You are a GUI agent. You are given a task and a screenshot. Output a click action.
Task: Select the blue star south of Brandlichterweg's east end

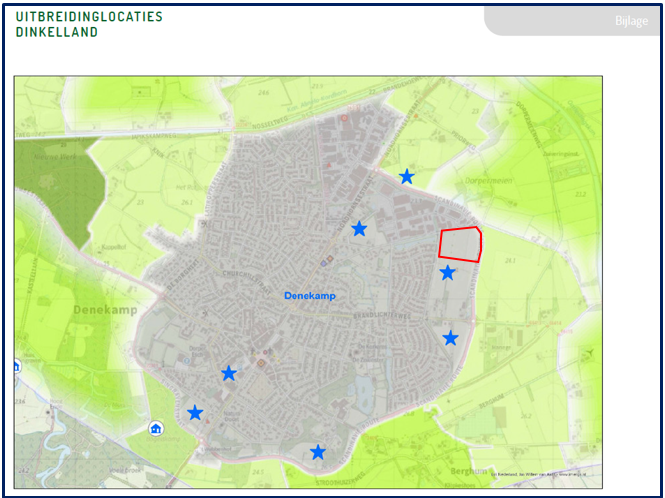(450, 338)
